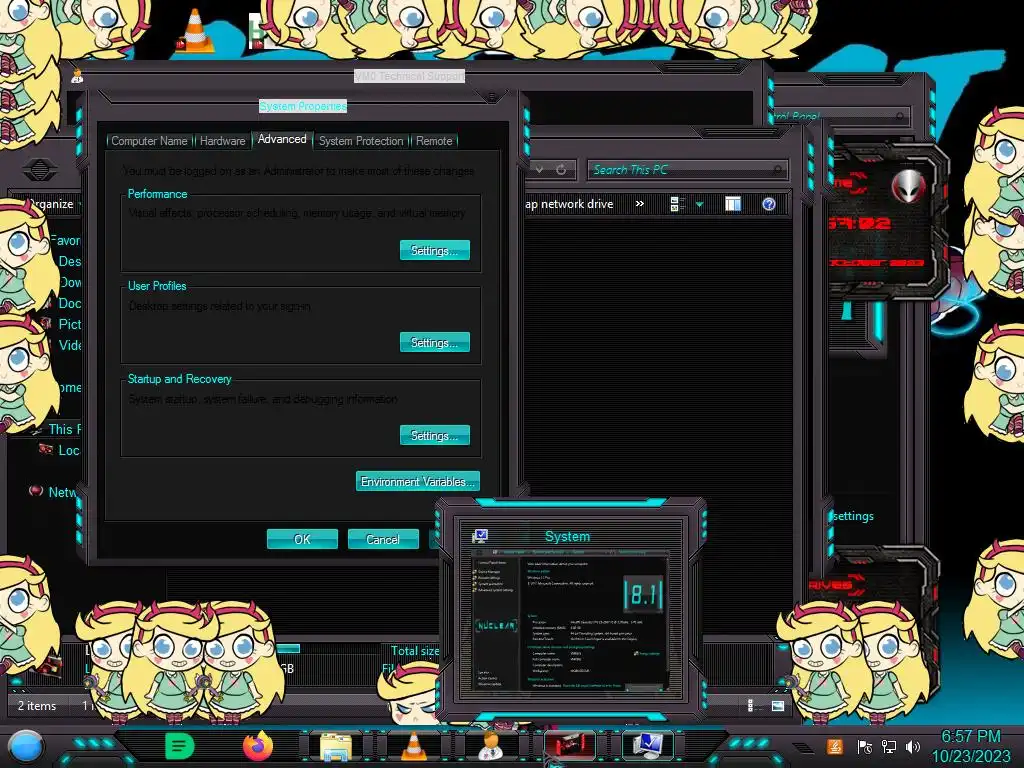Open the taskbar clock showing 6:57 PM

pos(970,746)
